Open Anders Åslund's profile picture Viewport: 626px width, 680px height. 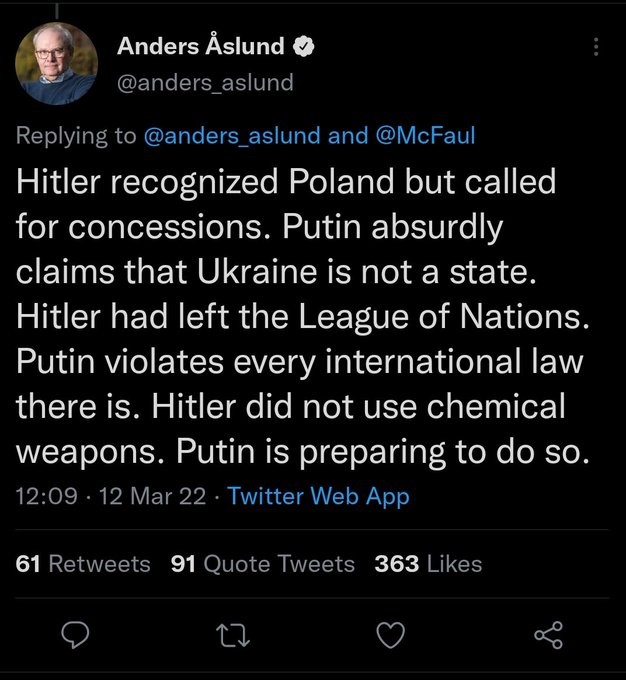pos(58,65)
